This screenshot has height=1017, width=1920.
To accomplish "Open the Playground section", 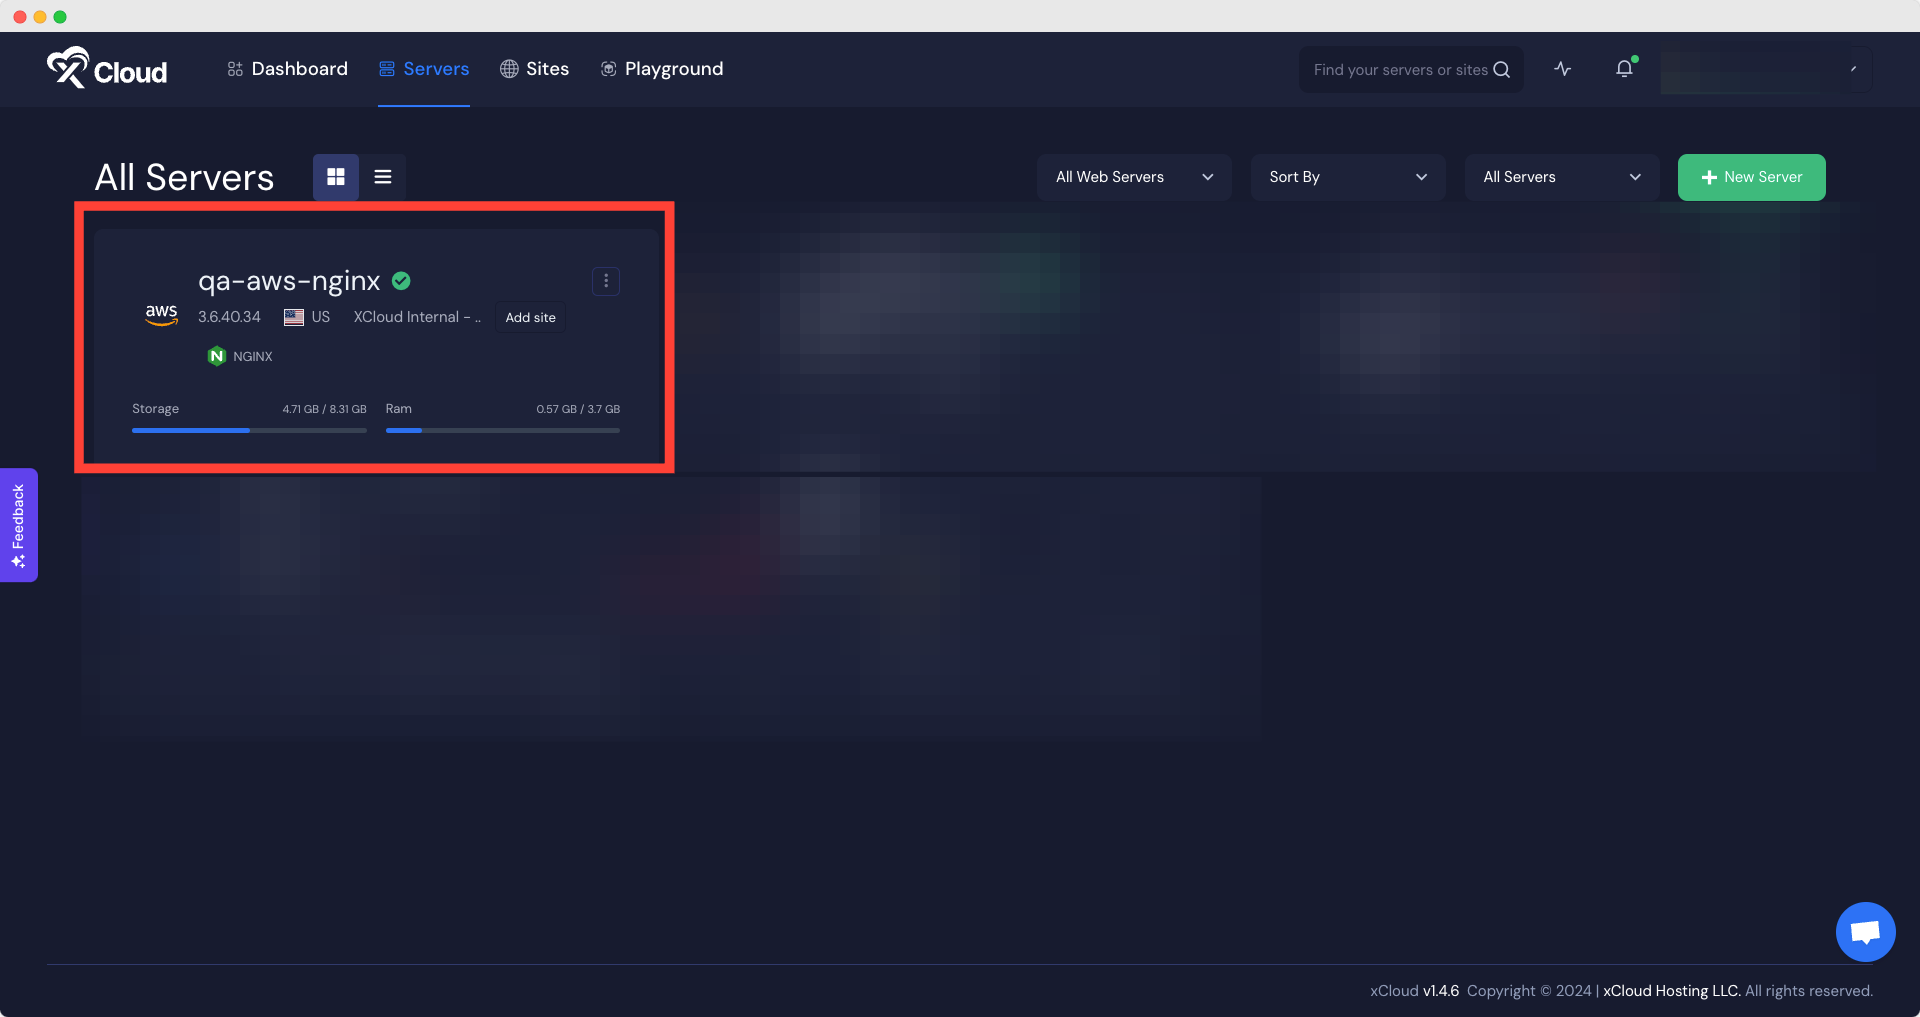I will click(661, 68).
